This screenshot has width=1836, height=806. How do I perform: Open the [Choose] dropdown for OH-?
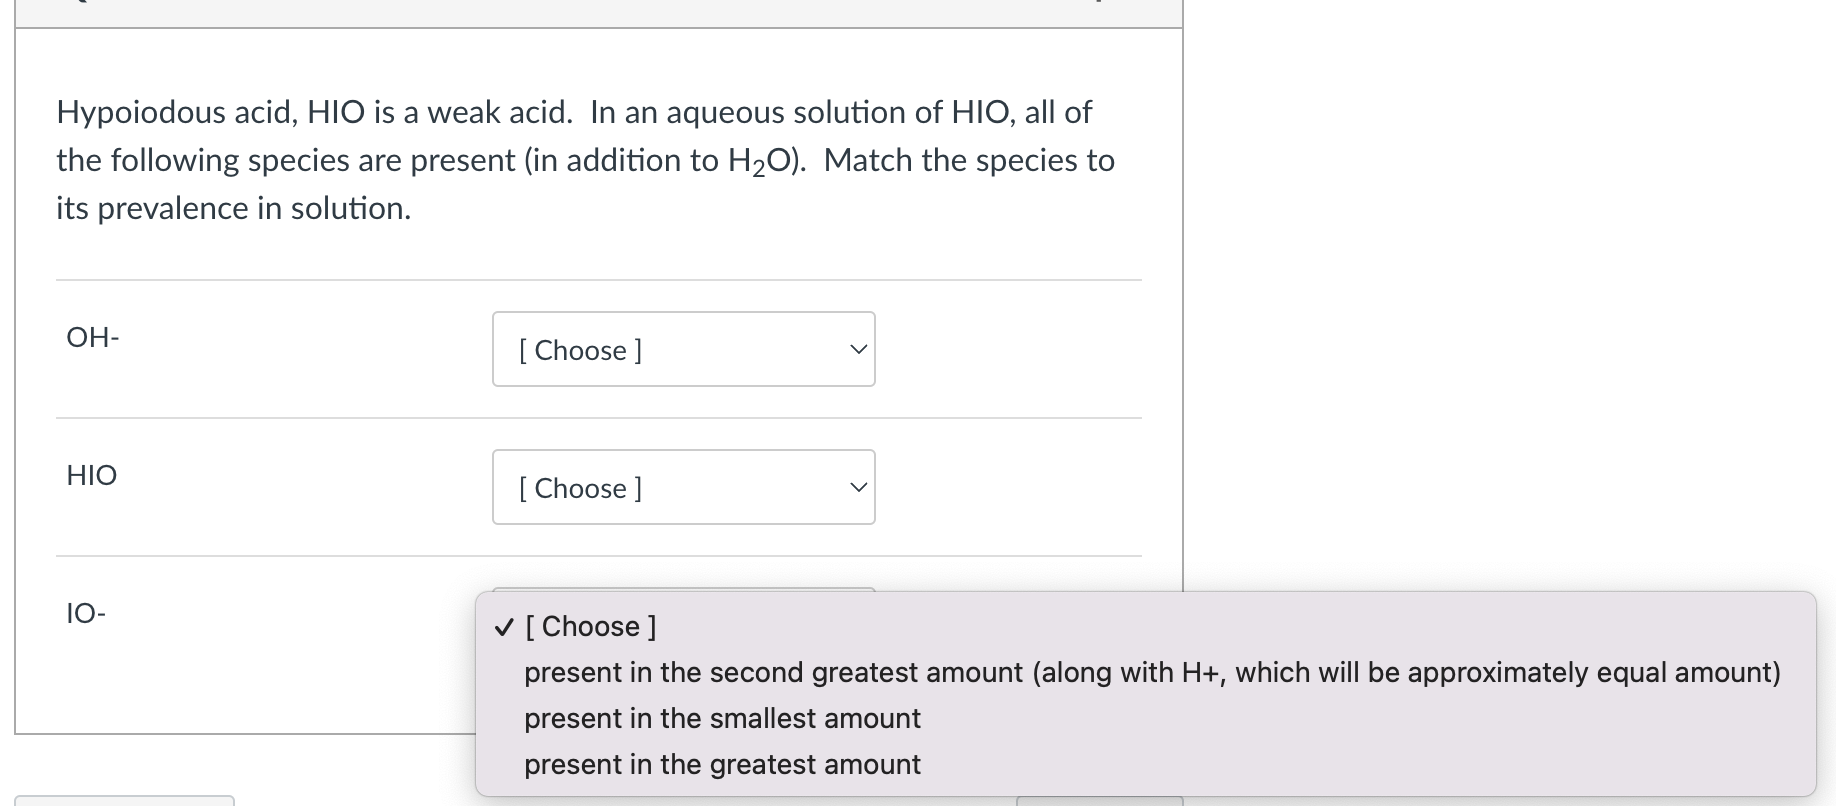[683, 349]
